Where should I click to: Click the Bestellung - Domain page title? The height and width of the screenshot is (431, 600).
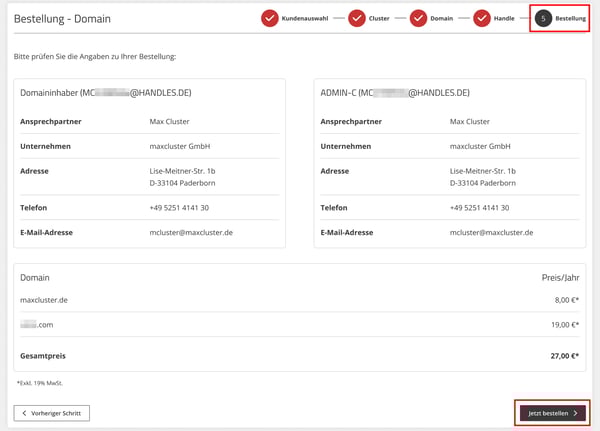click(62, 19)
